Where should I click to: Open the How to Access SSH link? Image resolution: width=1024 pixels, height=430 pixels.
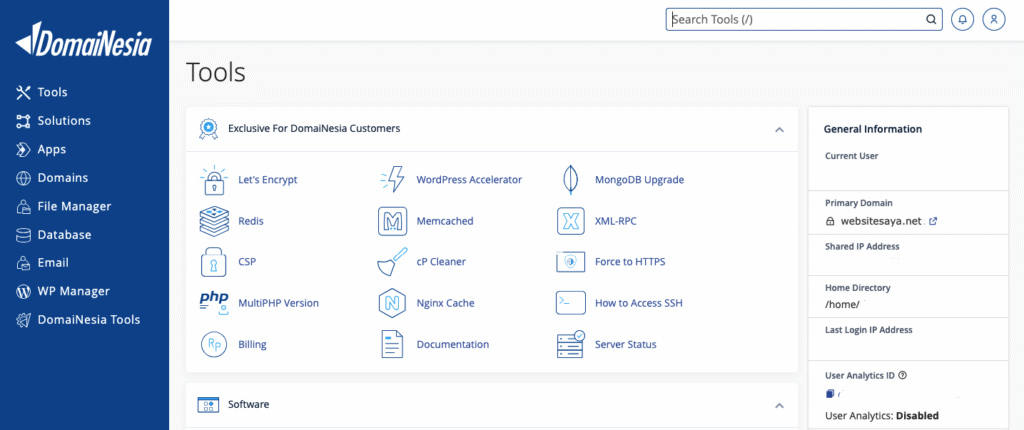click(638, 303)
